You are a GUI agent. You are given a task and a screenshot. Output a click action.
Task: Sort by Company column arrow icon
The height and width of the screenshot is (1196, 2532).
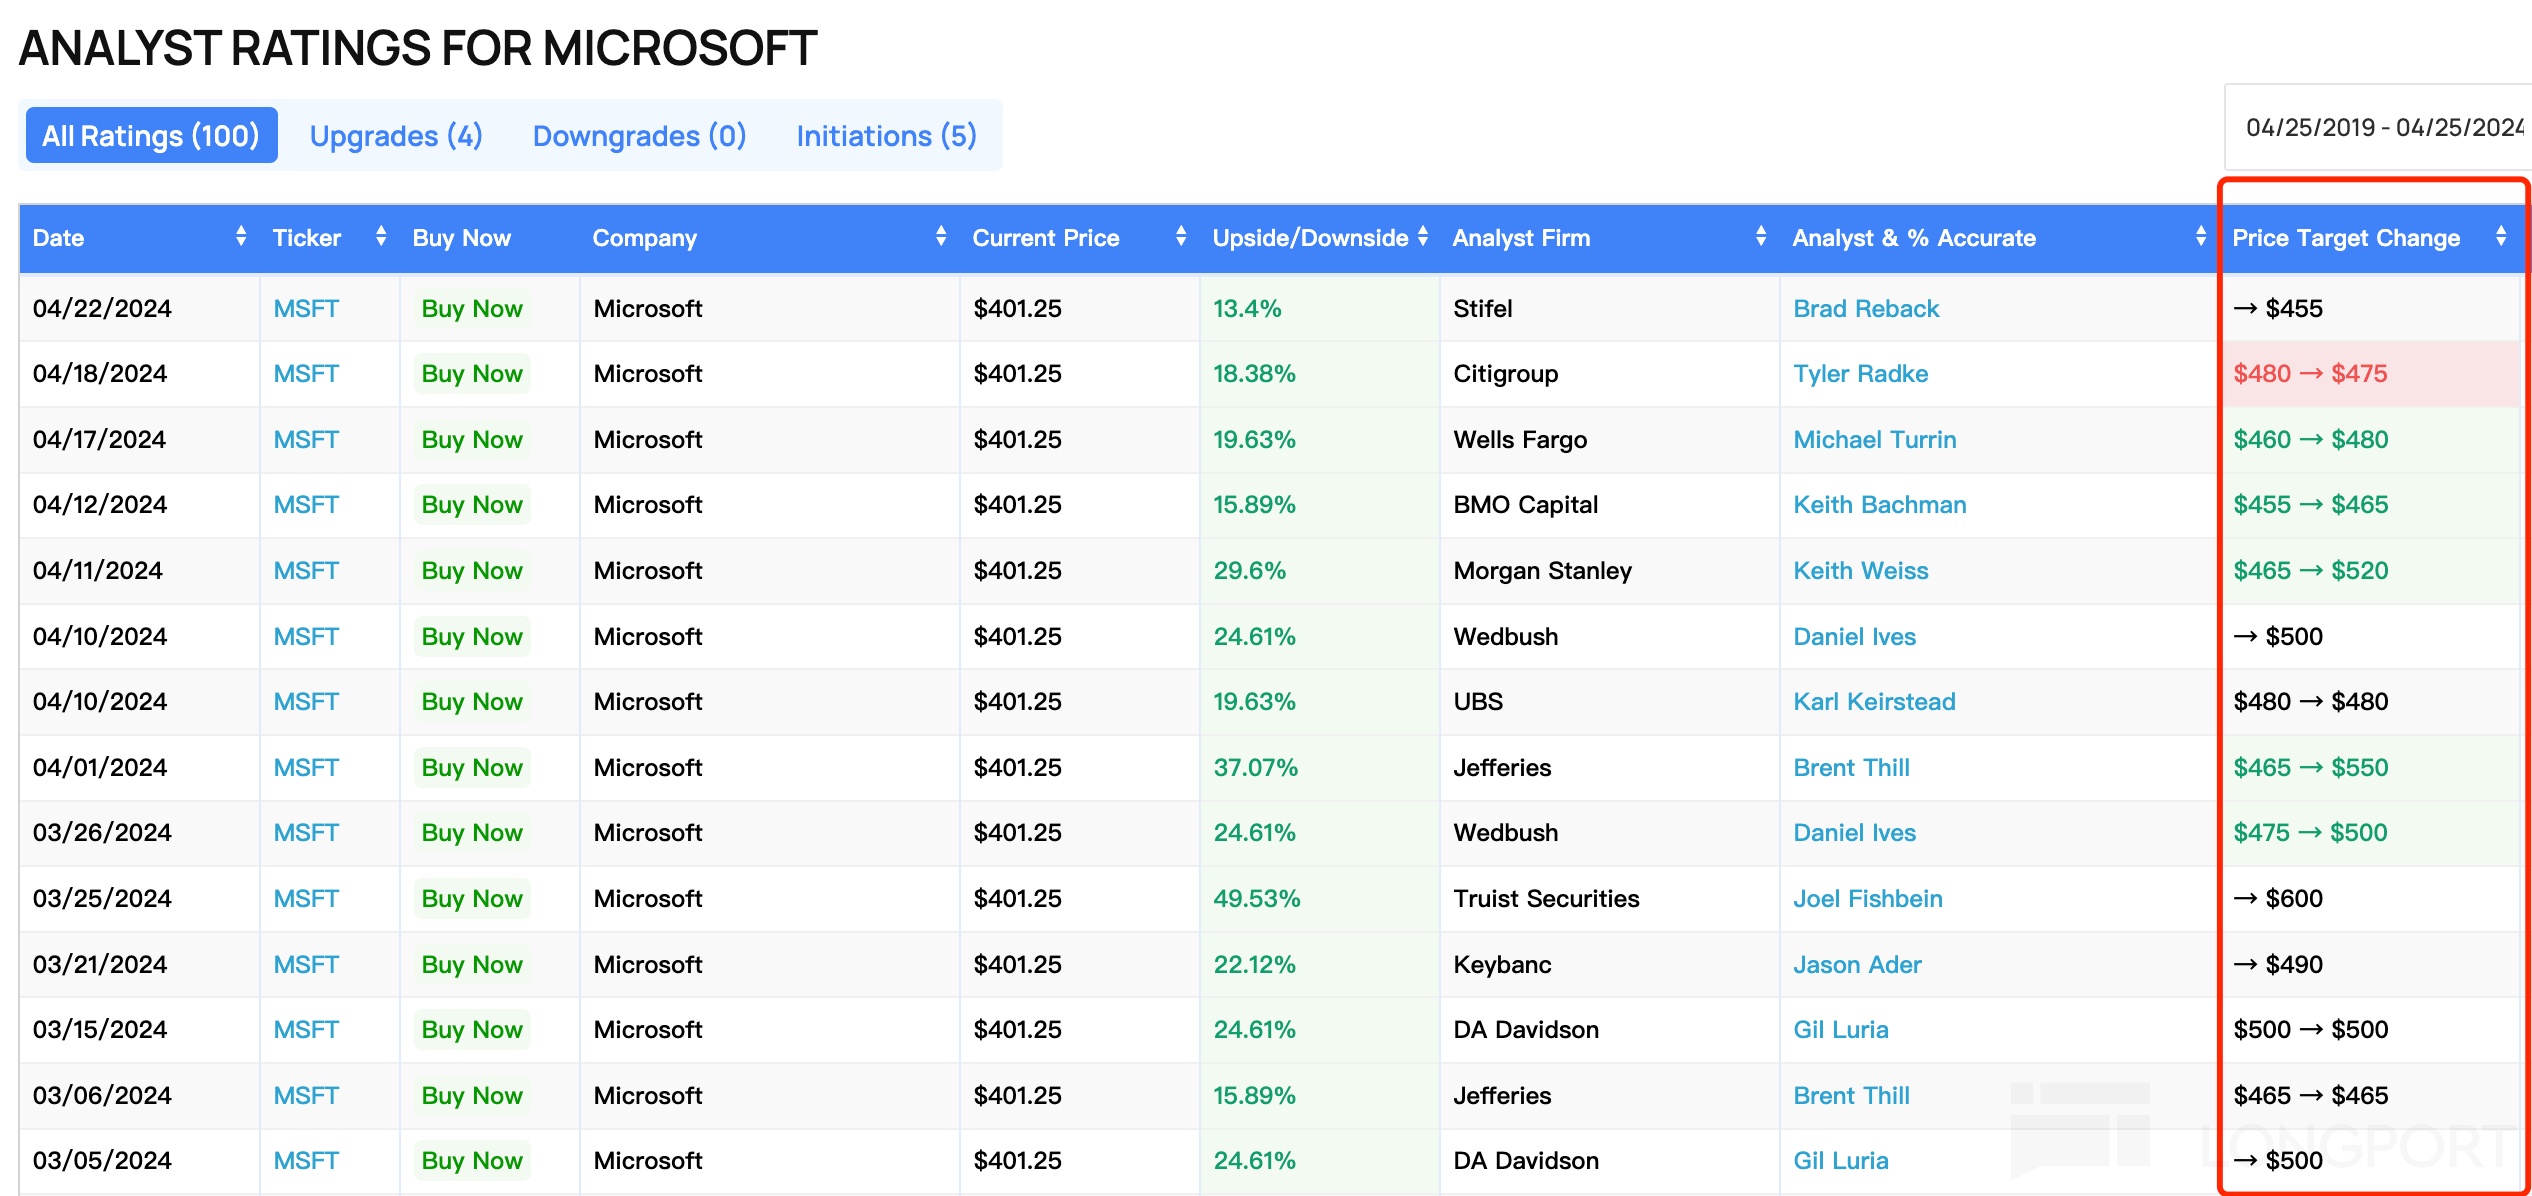[x=940, y=237]
